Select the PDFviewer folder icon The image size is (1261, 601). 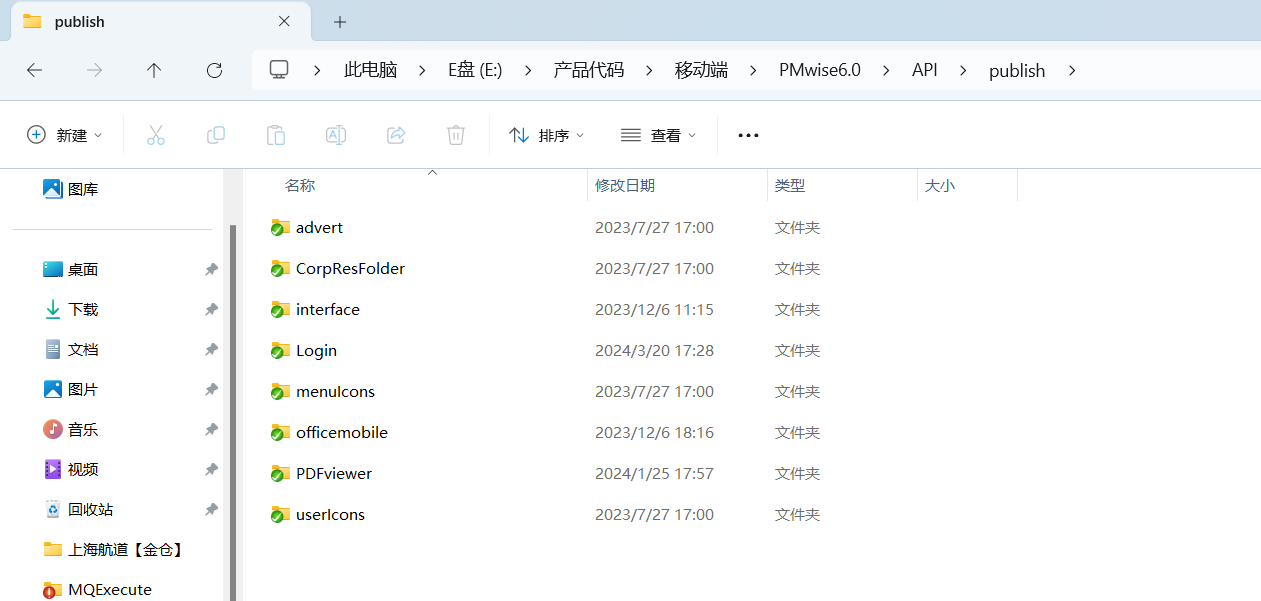280,474
